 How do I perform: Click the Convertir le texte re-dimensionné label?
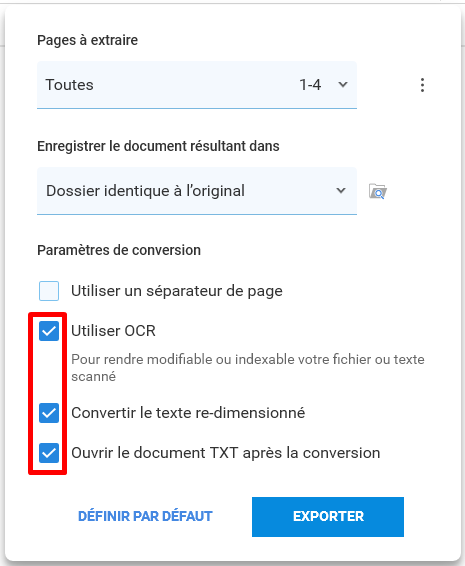[188, 413]
